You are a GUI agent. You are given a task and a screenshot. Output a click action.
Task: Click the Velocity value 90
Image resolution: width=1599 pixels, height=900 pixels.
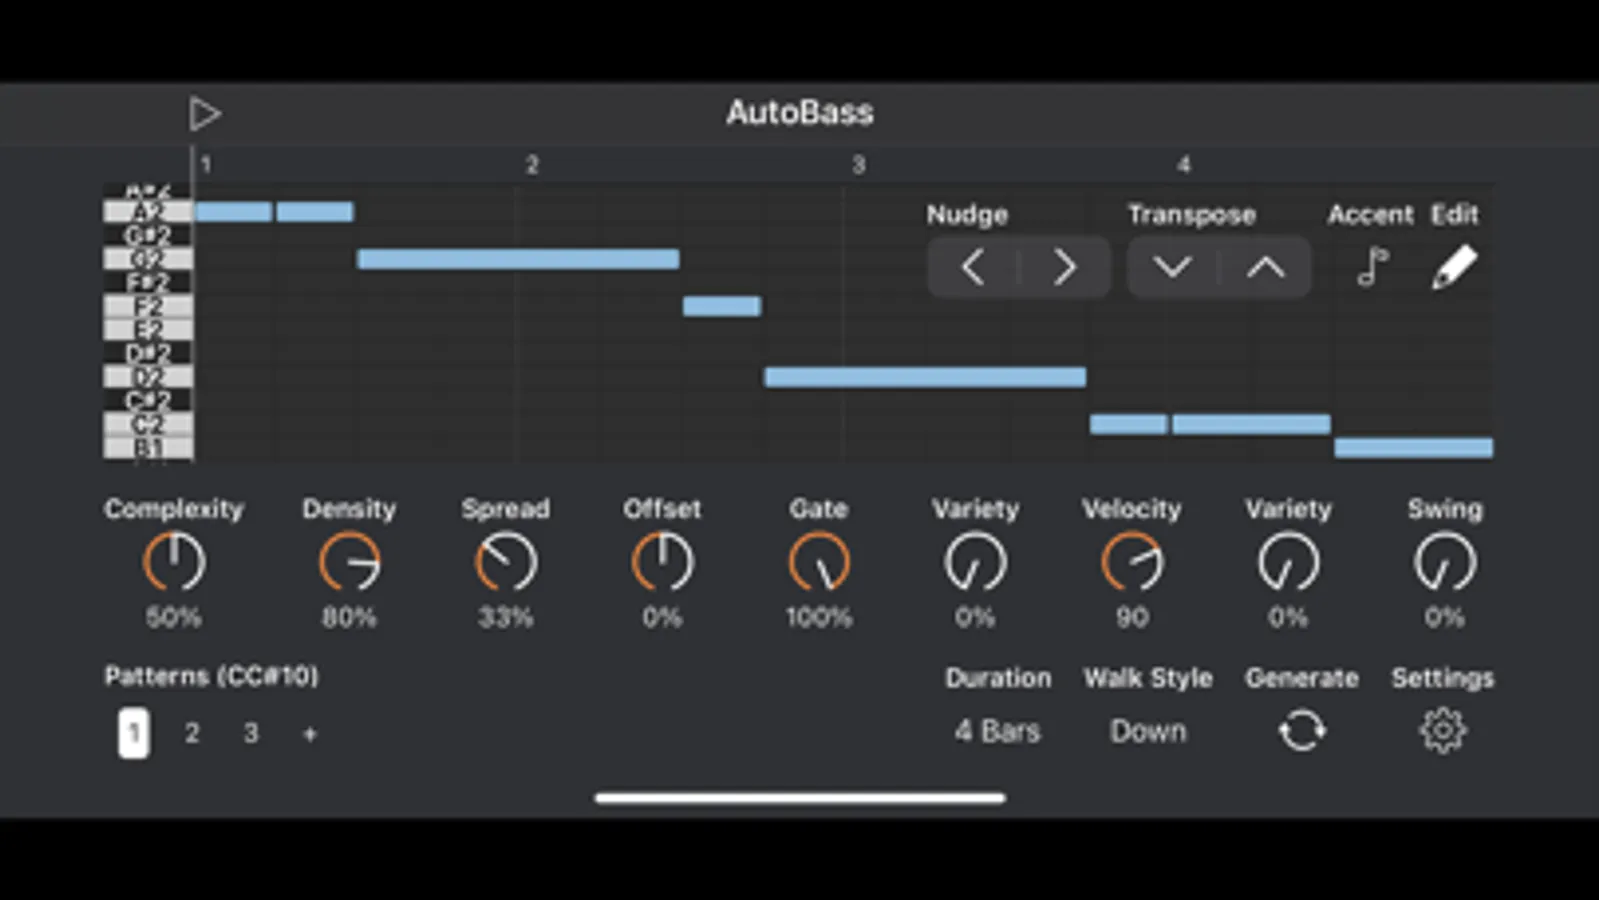(1132, 617)
